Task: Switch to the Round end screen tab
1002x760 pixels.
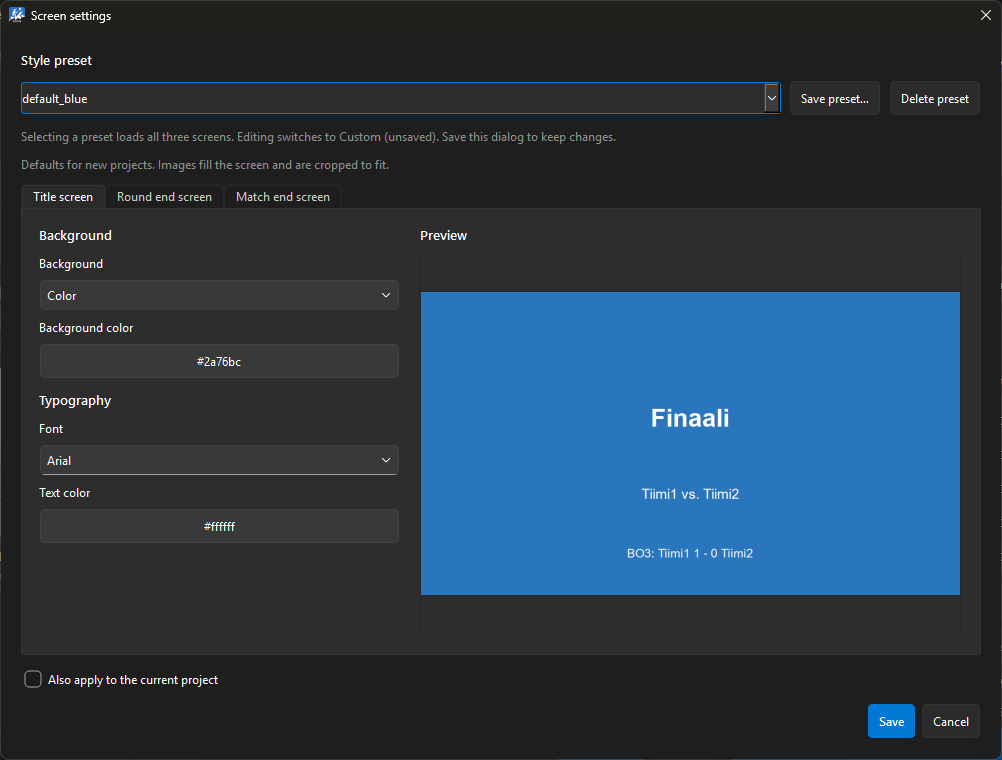Action: pyautogui.click(x=164, y=197)
